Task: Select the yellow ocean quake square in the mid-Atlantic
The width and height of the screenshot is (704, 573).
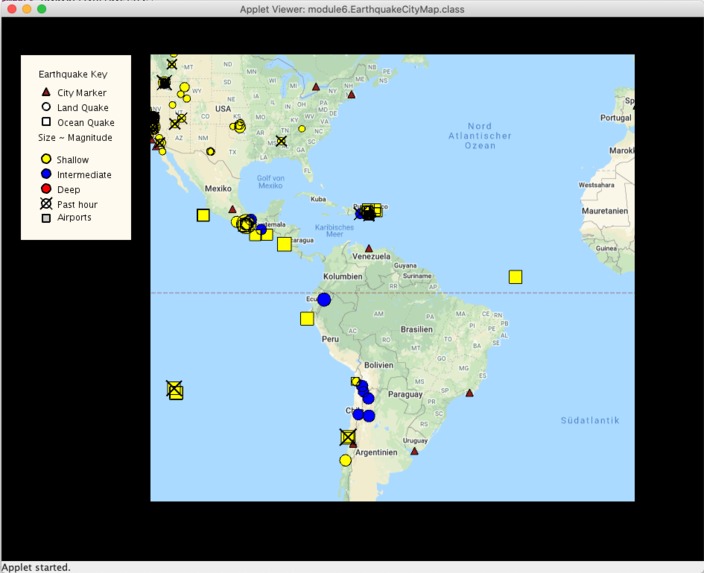Action: [x=515, y=277]
